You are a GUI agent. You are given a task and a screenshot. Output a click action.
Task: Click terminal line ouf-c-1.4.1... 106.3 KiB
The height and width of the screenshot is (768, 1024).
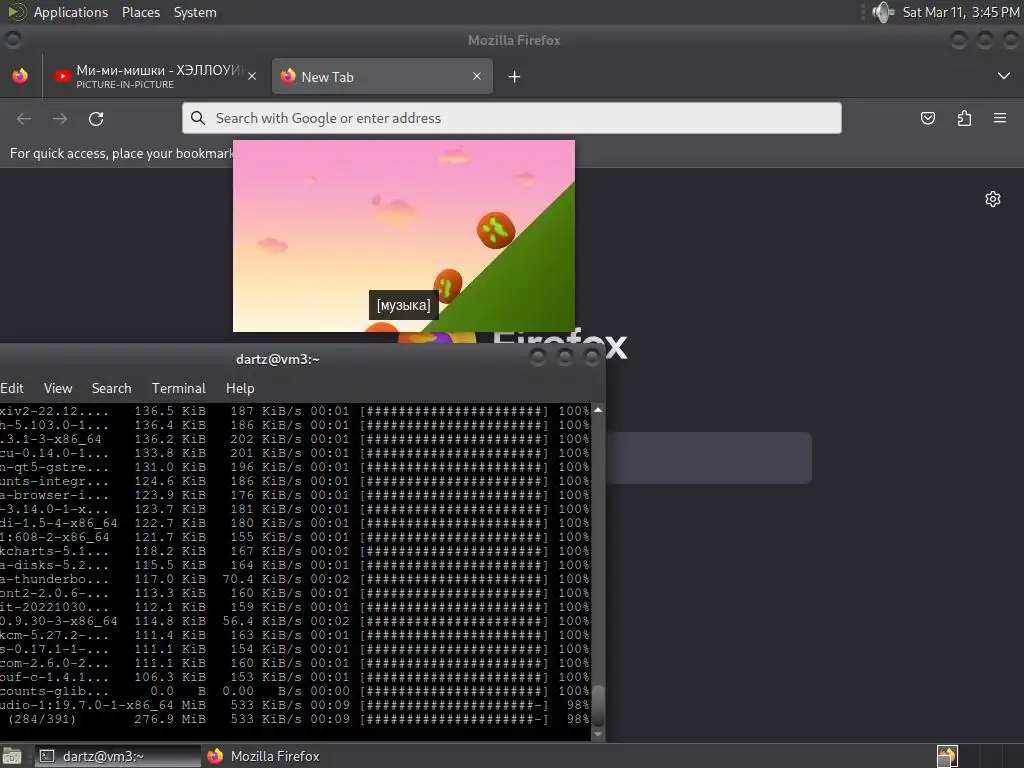click(295, 677)
